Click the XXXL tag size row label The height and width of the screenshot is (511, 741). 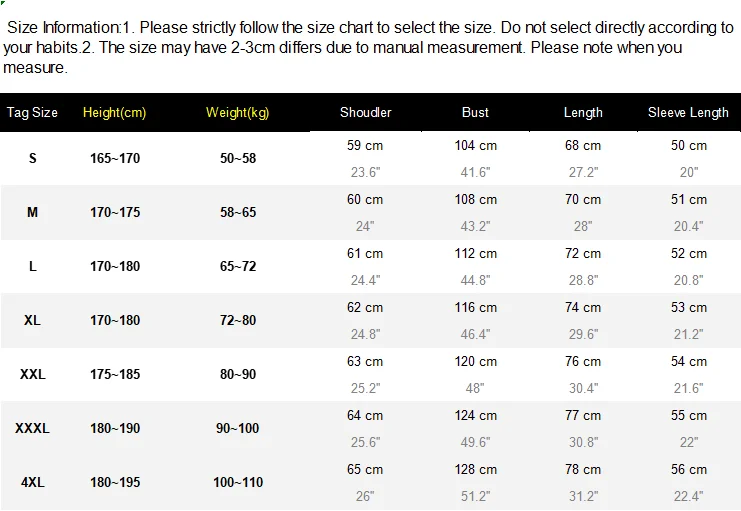click(x=33, y=428)
